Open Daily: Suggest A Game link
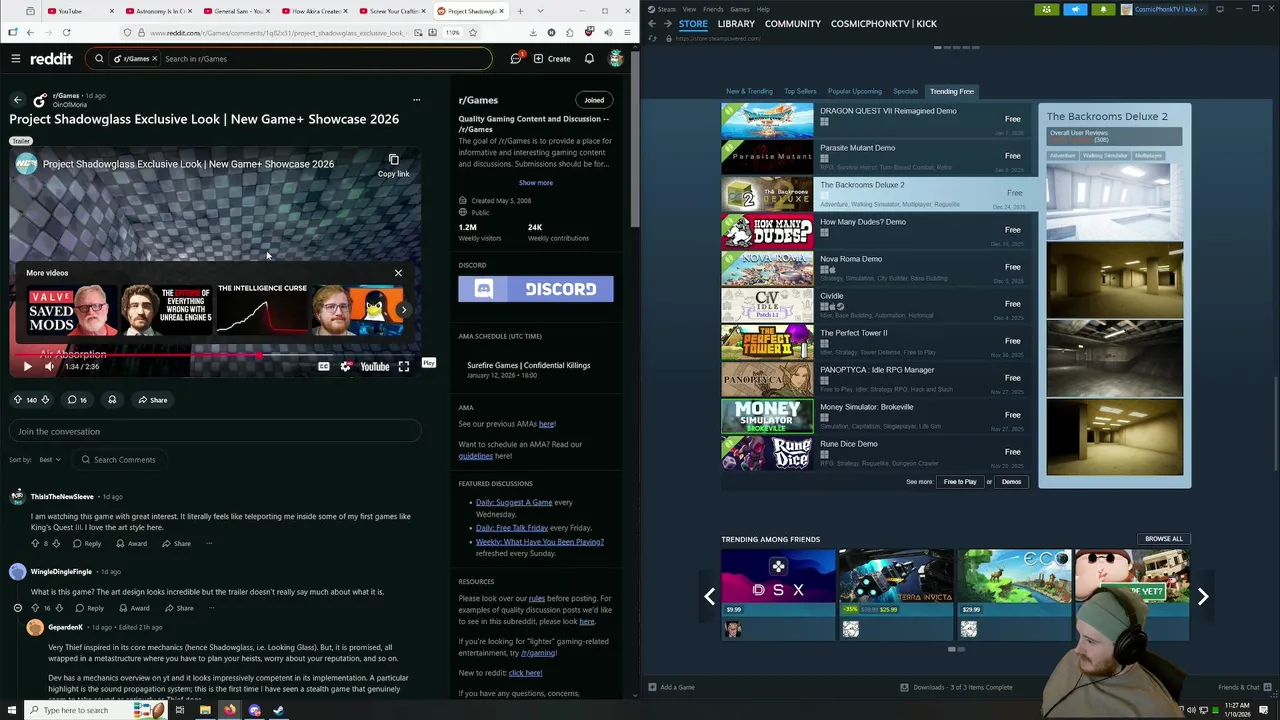The image size is (1280, 720). (x=514, y=503)
